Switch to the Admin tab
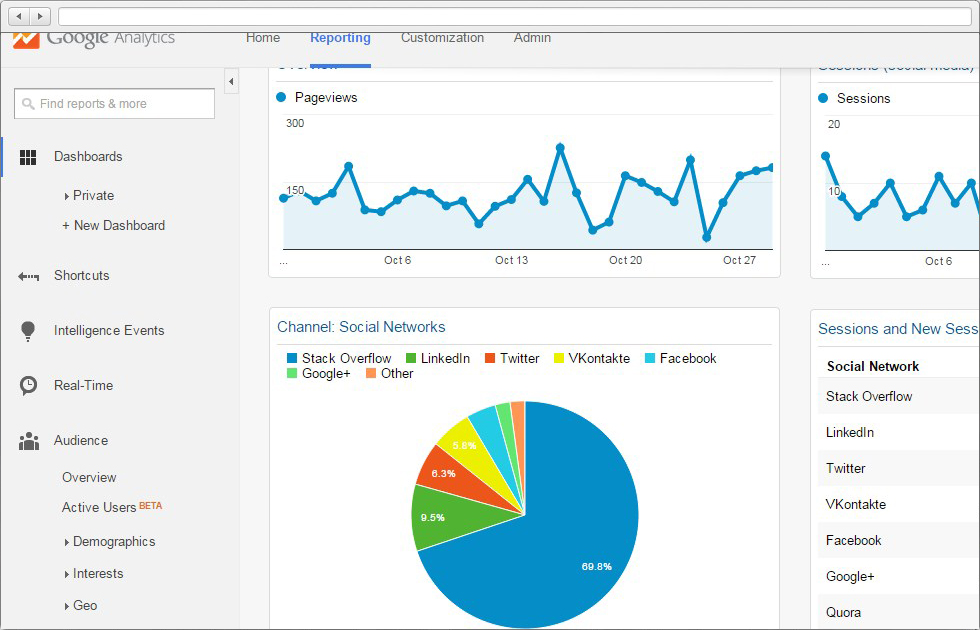Screen dimensions: 980x630 pyautogui.click(x=532, y=38)
